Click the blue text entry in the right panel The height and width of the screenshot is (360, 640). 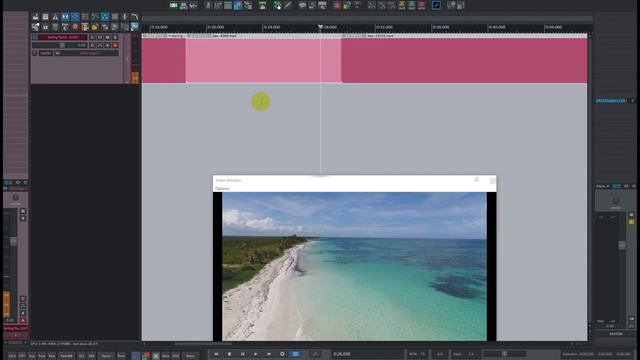(x=611, y=100)
